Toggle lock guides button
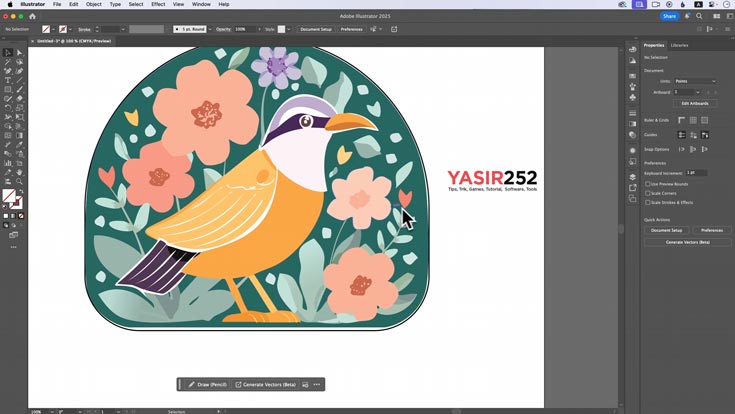The image size is (735, 414). [x=693, y=135]
